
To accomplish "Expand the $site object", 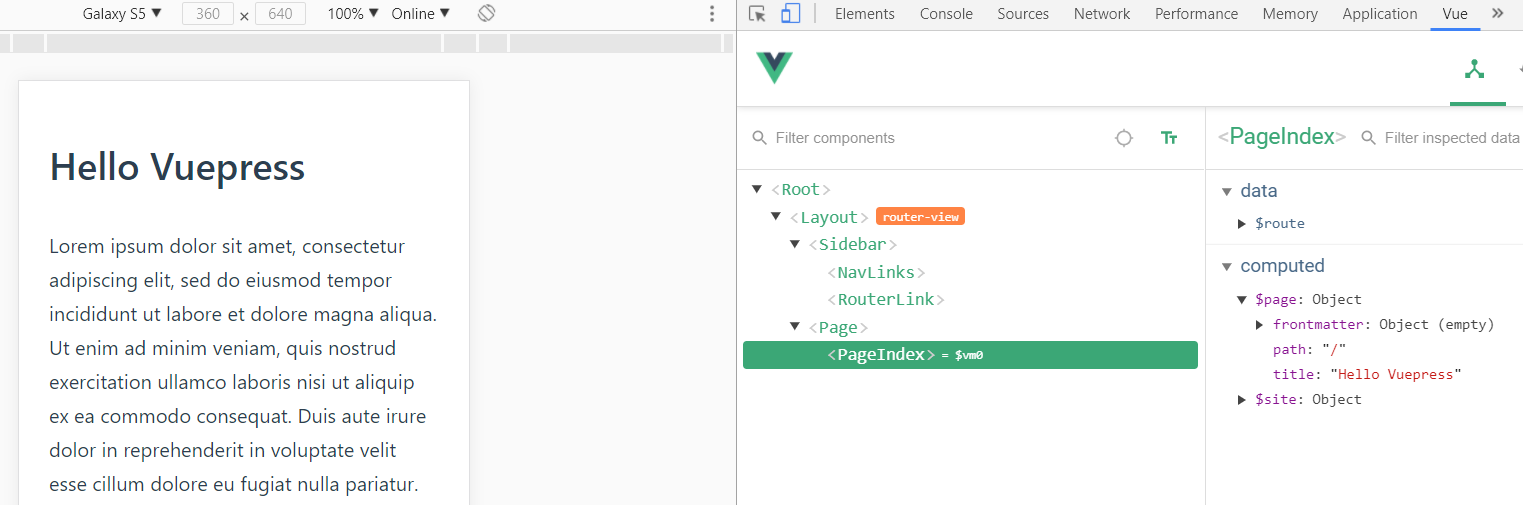I will coord(1242,399).
